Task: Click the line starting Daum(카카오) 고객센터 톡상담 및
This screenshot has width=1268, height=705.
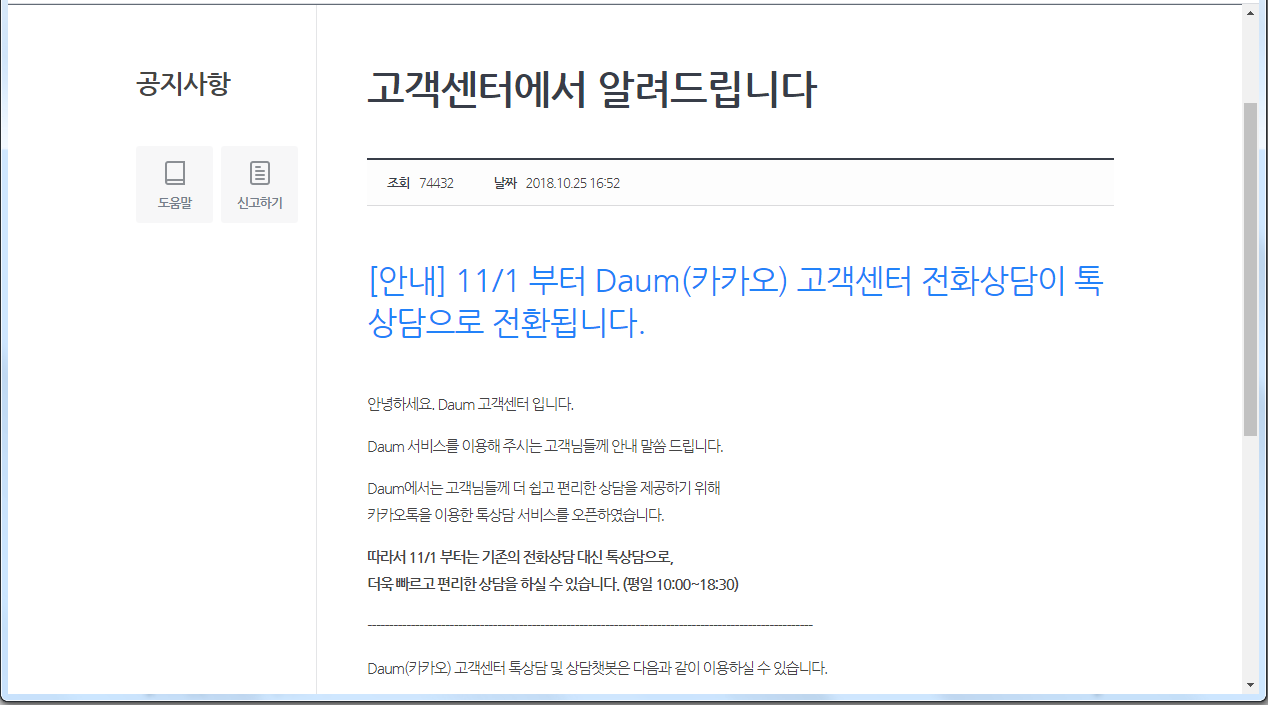Action: point(597,668)
